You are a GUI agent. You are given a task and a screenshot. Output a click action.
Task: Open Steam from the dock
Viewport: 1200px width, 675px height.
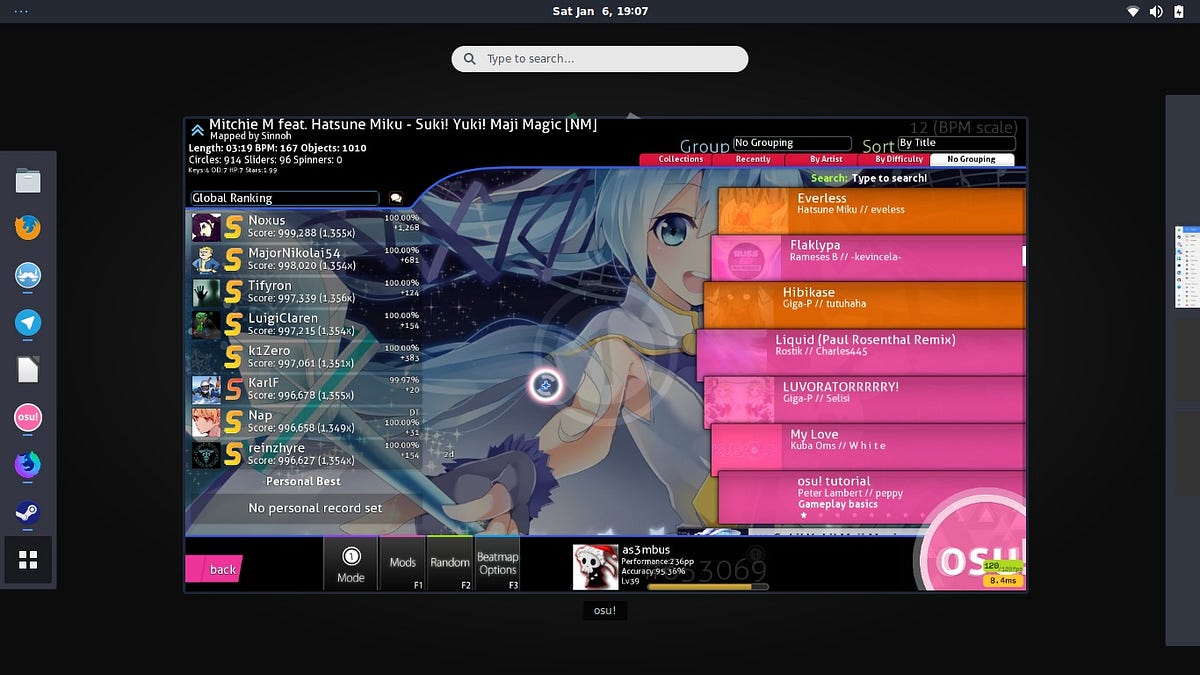click(28, 513)
